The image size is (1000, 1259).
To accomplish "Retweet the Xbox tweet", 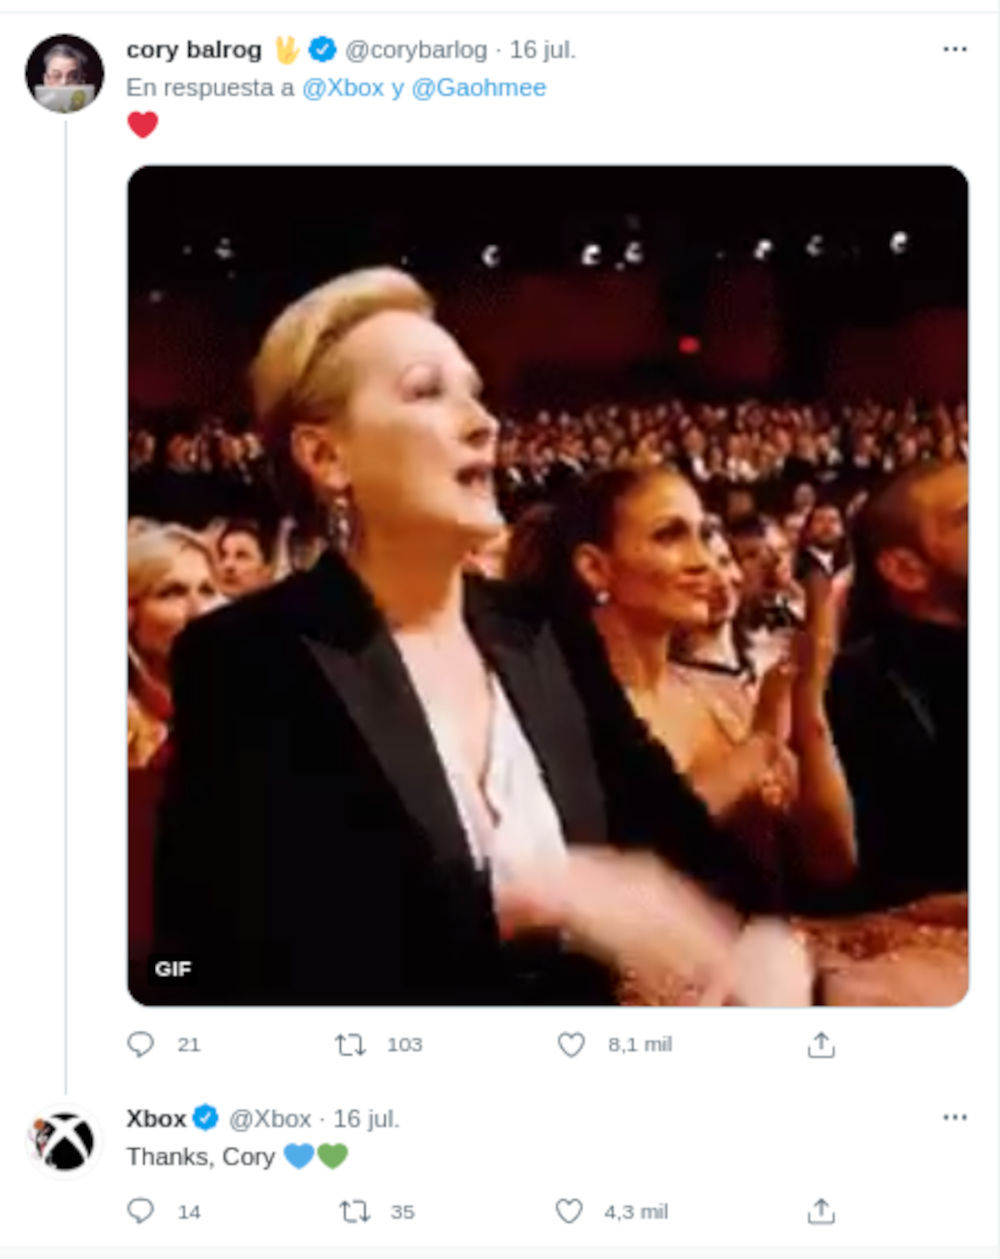I will point(354,1212).
